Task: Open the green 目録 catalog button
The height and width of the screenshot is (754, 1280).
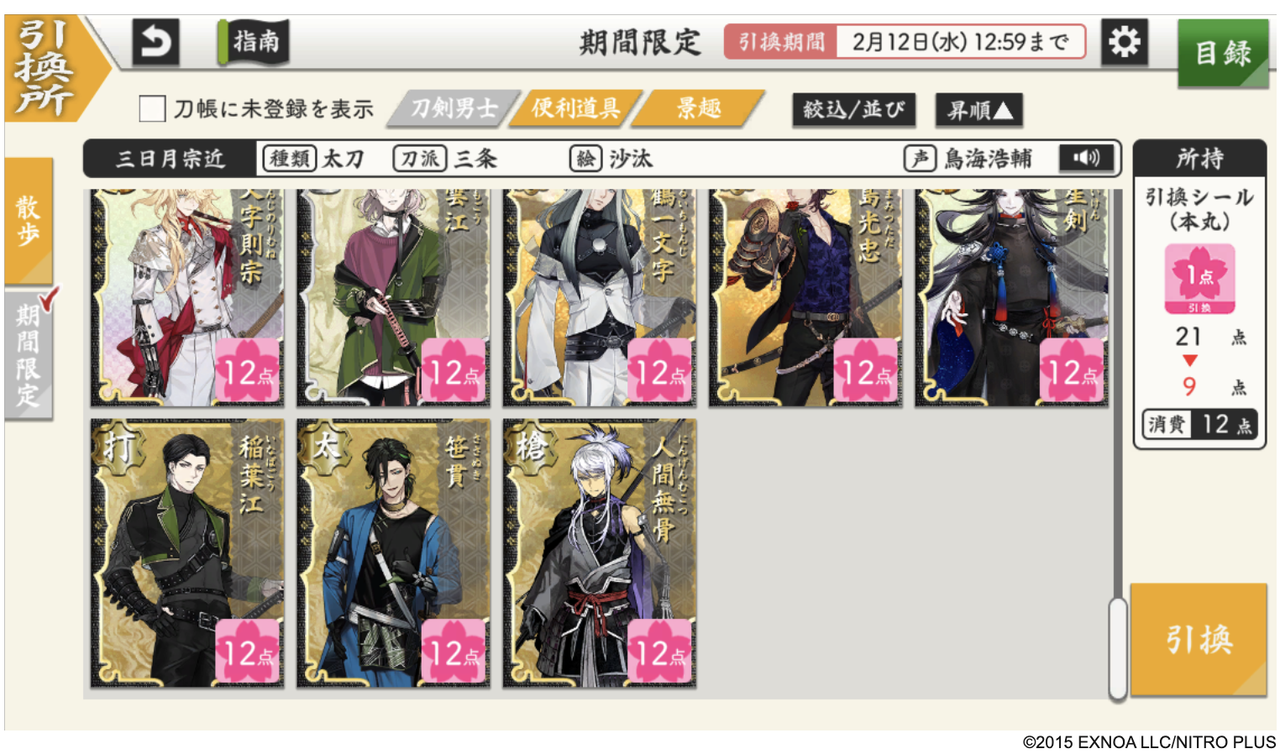Action: tap(1223, 52)
